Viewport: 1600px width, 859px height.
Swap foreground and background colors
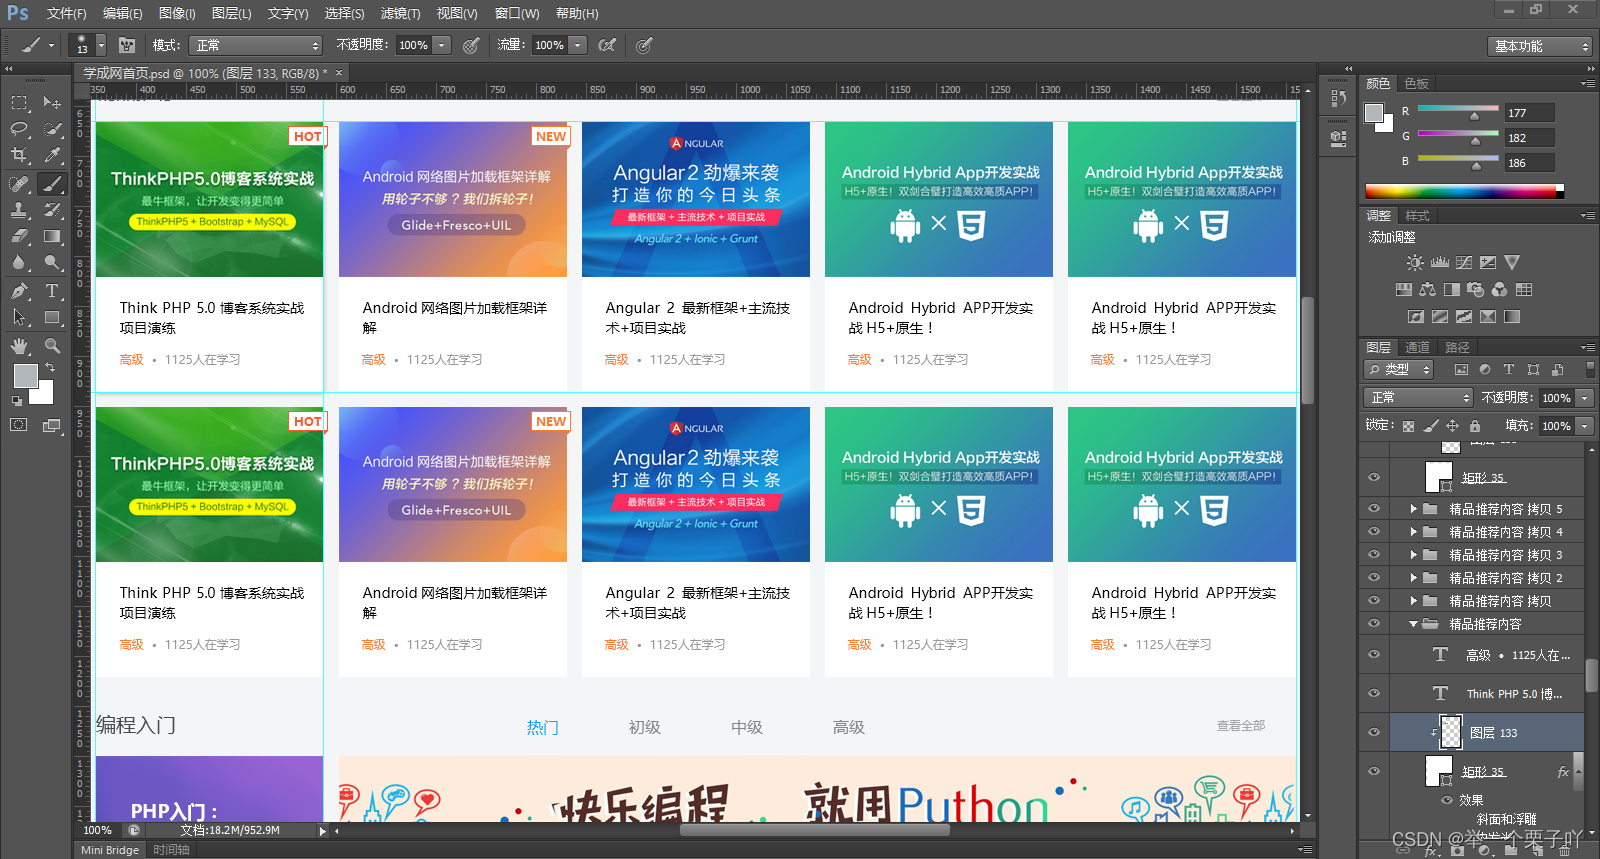(x=50, y=368)
